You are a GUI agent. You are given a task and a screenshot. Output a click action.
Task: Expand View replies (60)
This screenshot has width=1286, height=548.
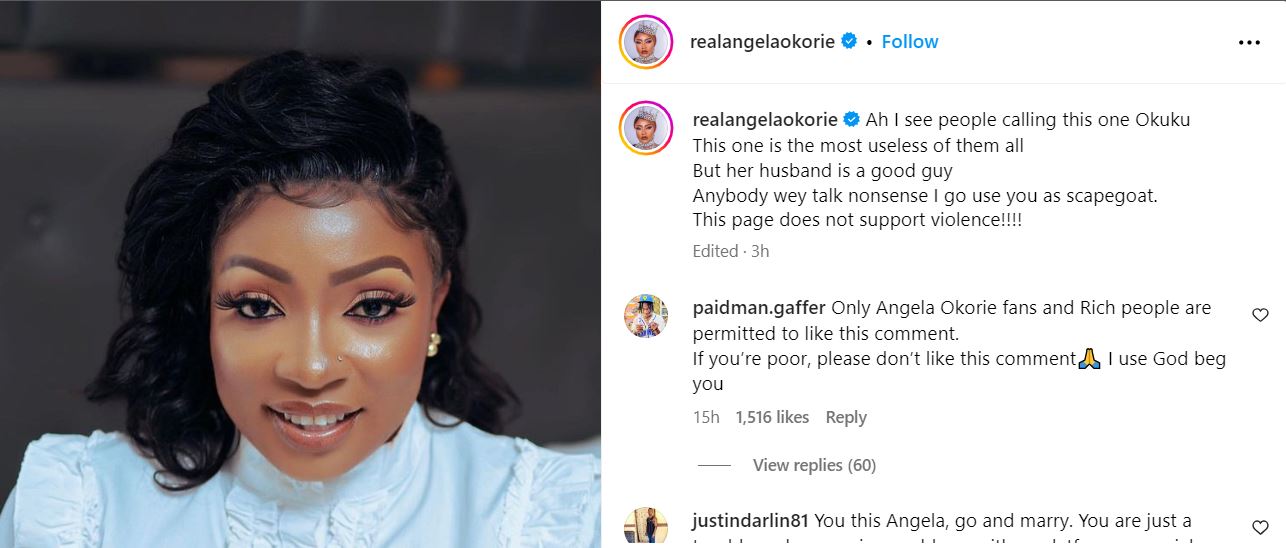[814, 465]
